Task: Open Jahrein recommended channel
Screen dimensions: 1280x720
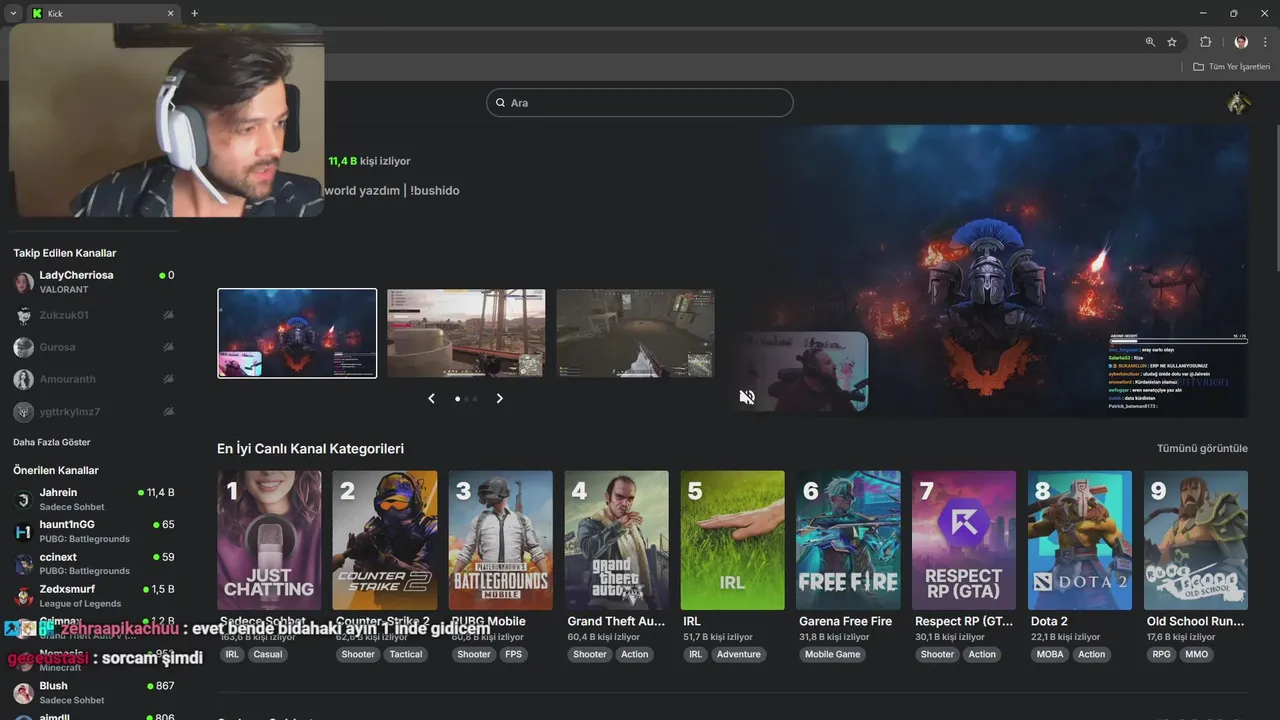Action: [94, 499]
